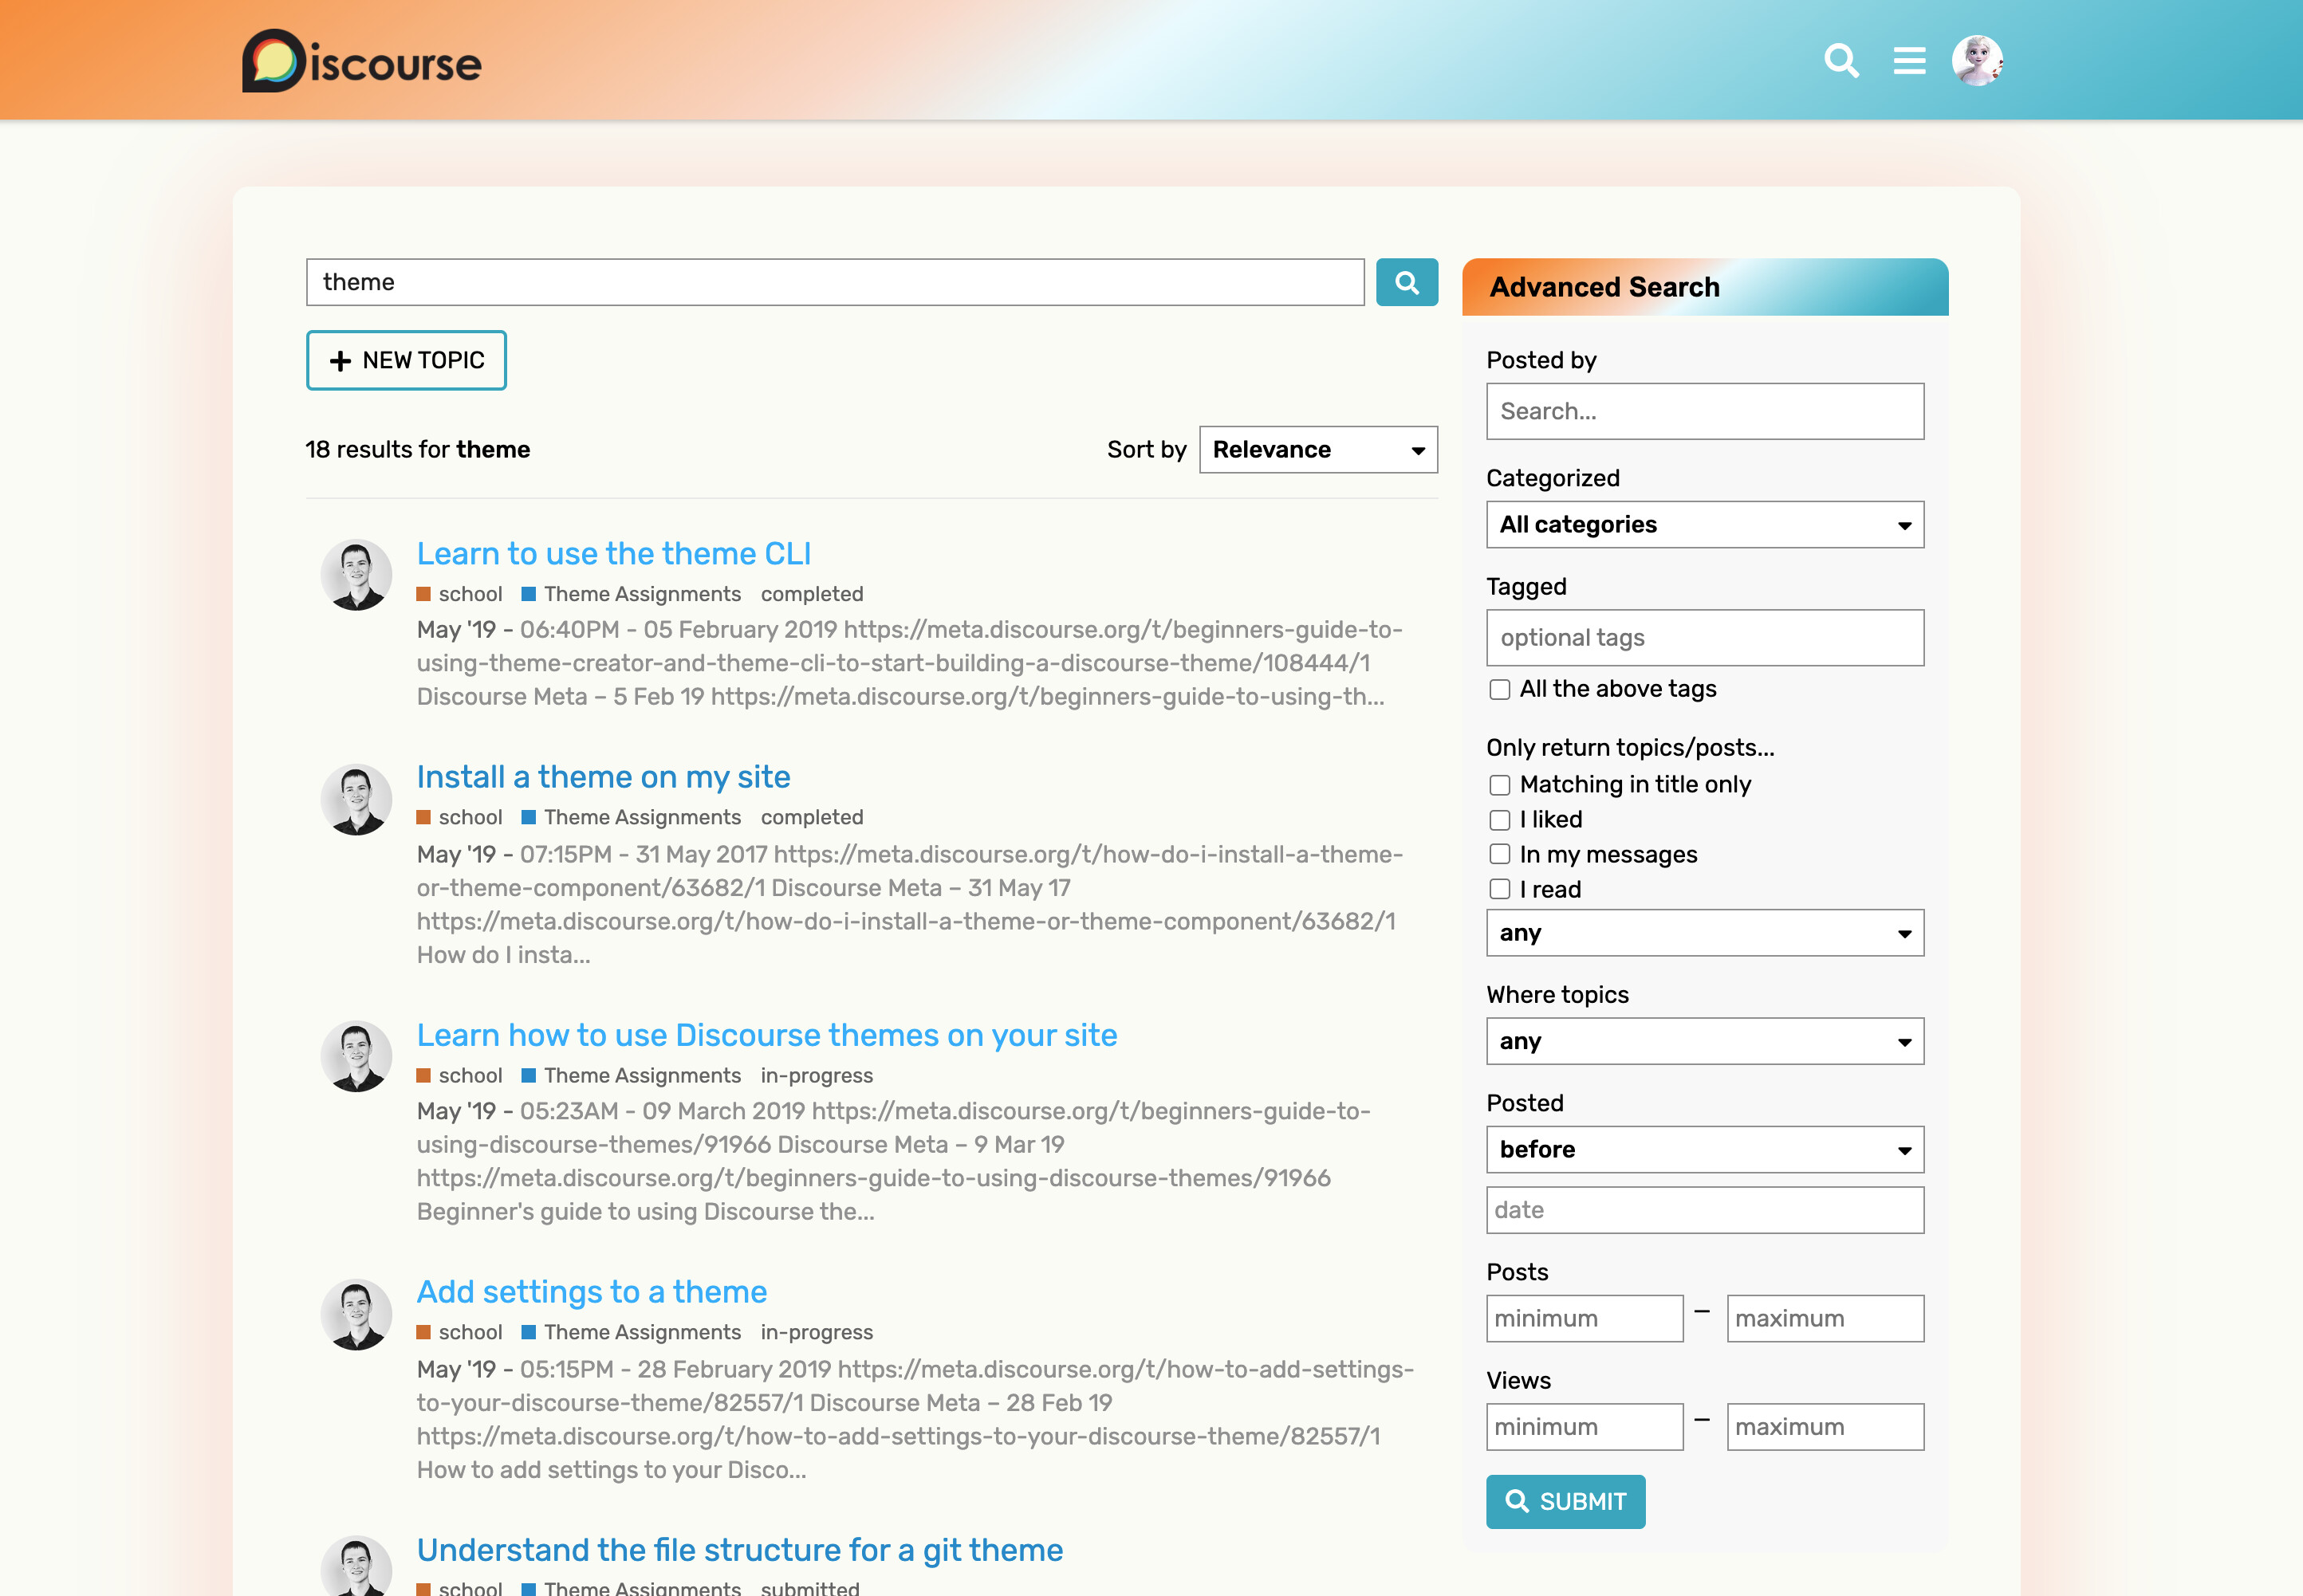Image resolution: width=2303 pixels, height=1596 pixels.
Task: Open the Posted before dropdown
Action: 1704,1150
